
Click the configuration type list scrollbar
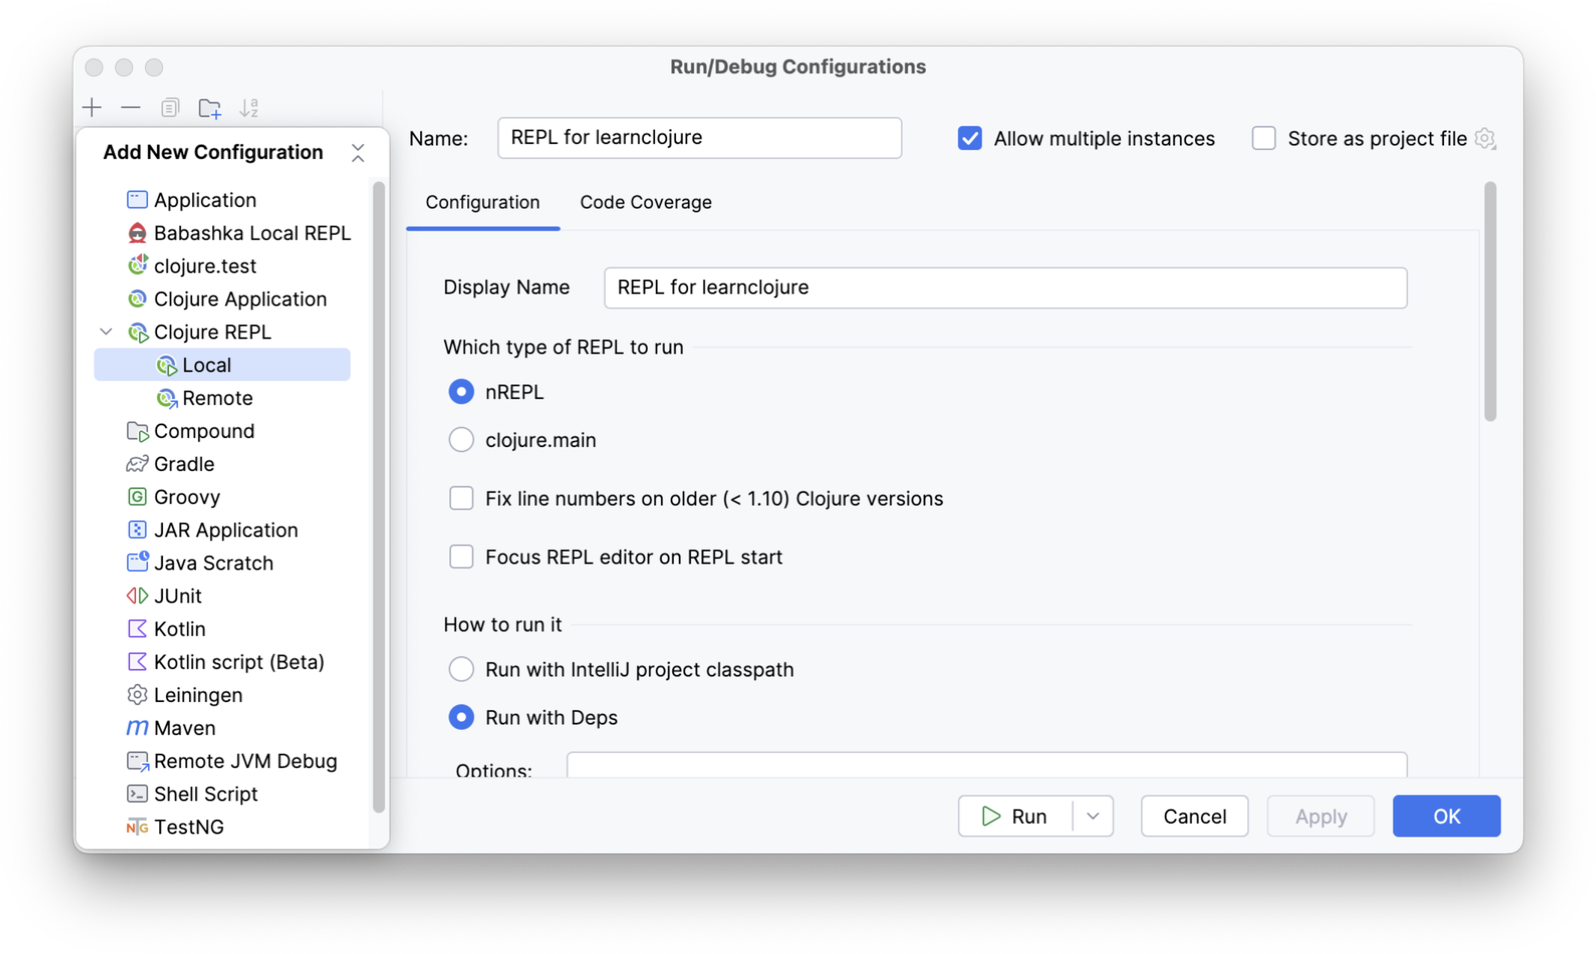(x=379, y=497)
